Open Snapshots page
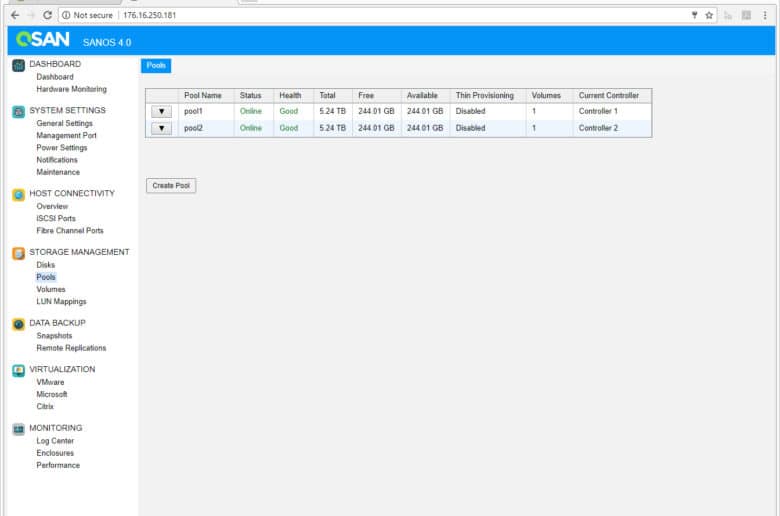The image size is (780, 516). pos(54,336)
